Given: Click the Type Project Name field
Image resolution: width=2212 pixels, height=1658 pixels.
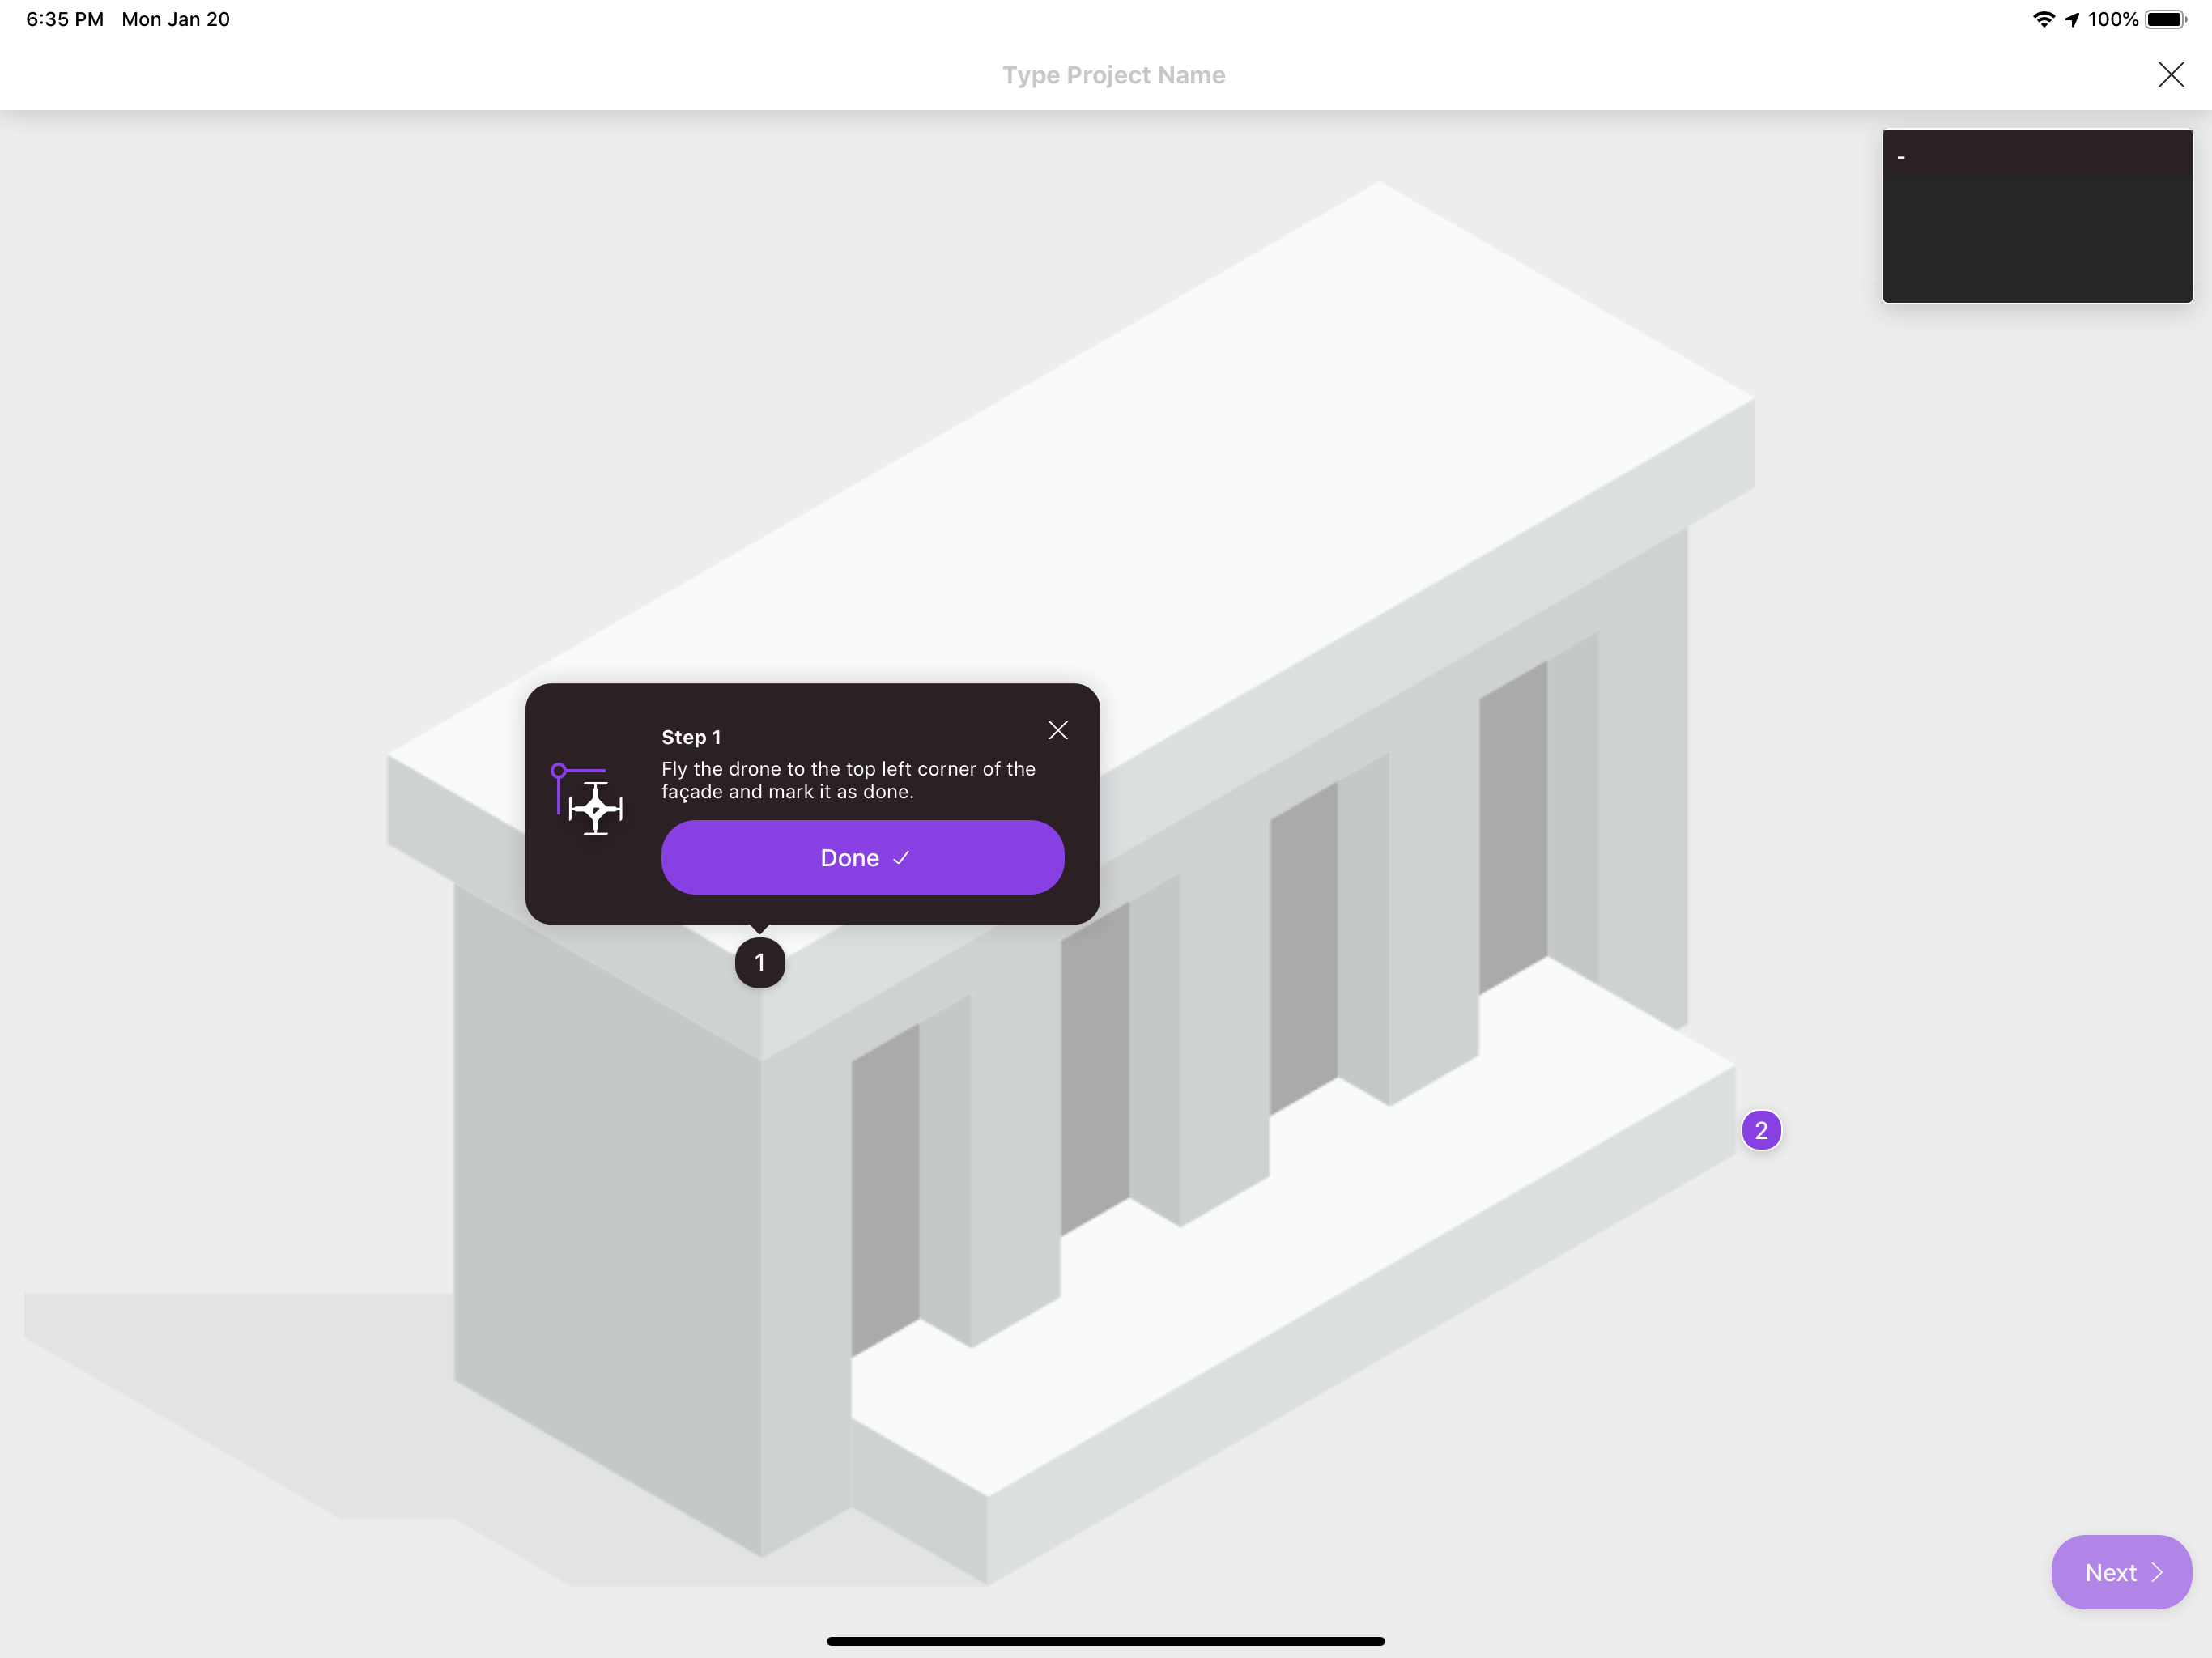Looking at the screenshot, I should click(1113, 74).
